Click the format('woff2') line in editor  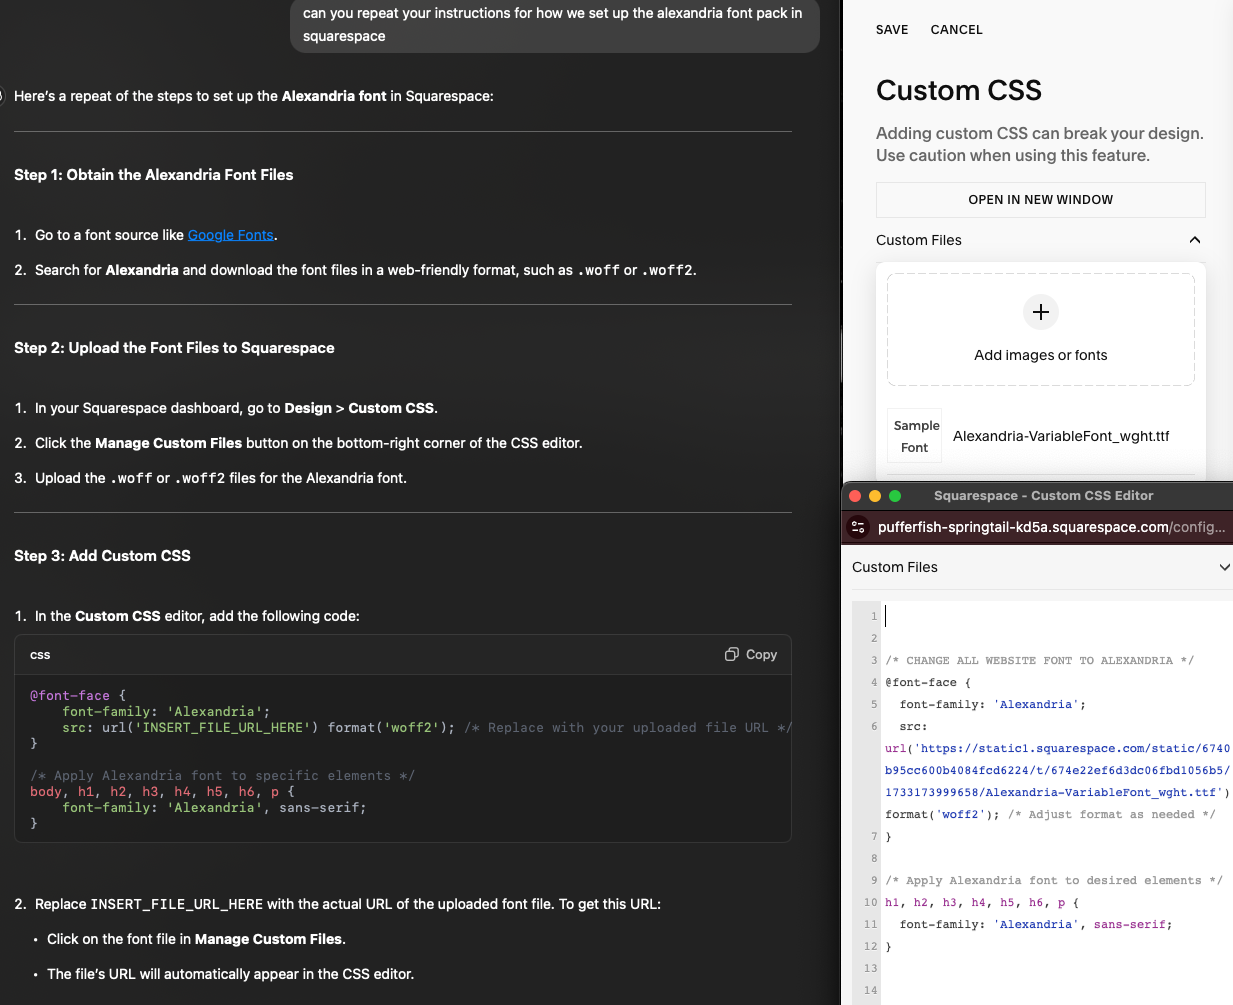1050,814
